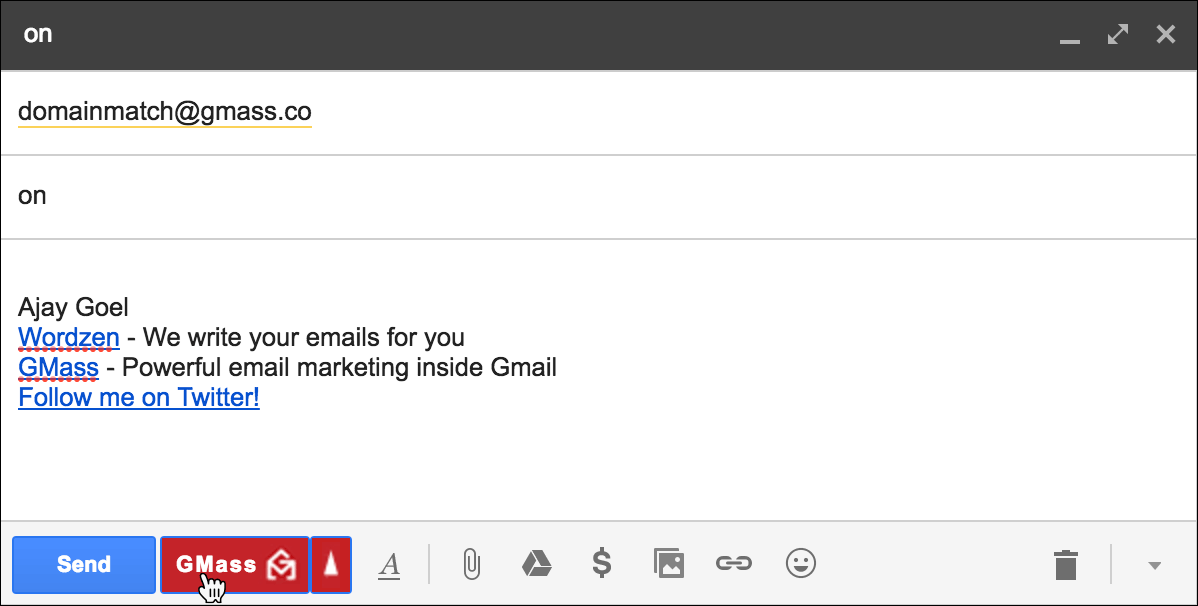Attach files with the paperclip icon
Screen dimensions: 1198x606
472,565
